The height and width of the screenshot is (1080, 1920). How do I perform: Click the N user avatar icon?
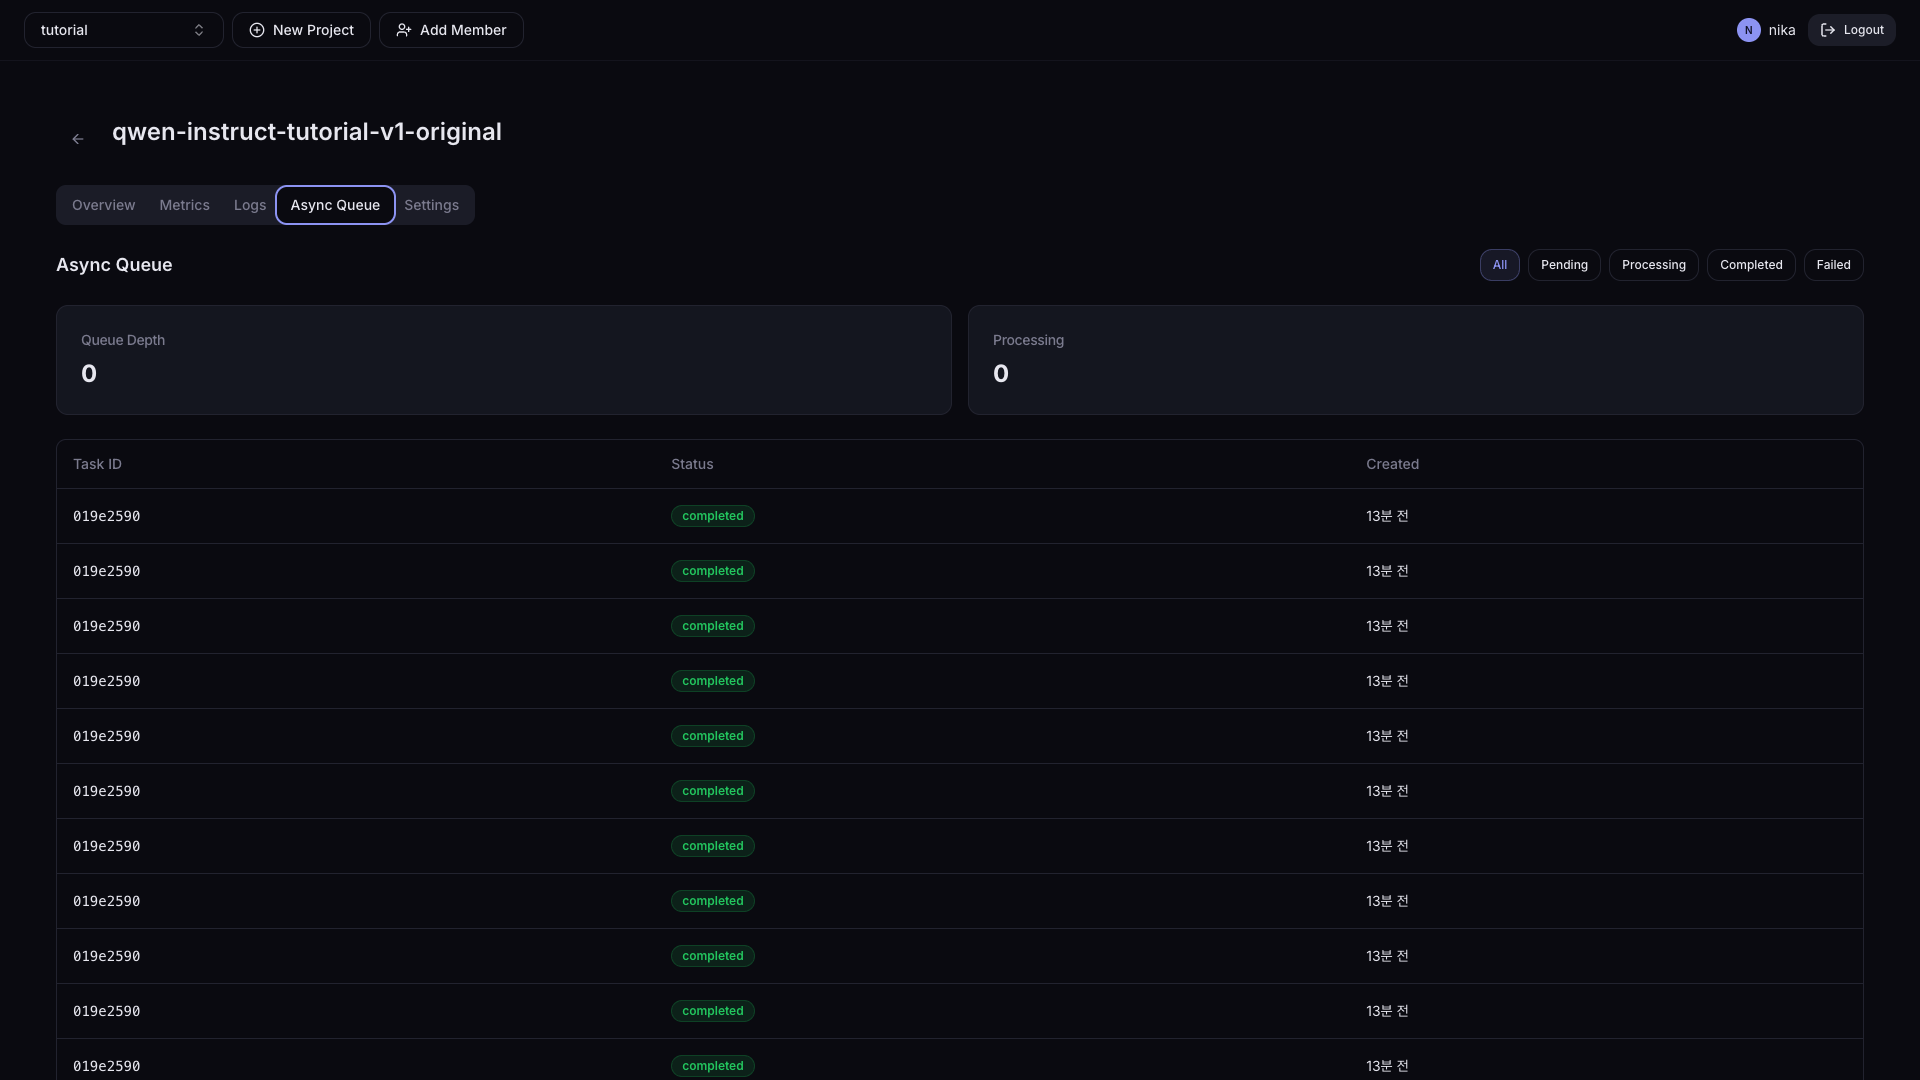[x=1748, y=30]
